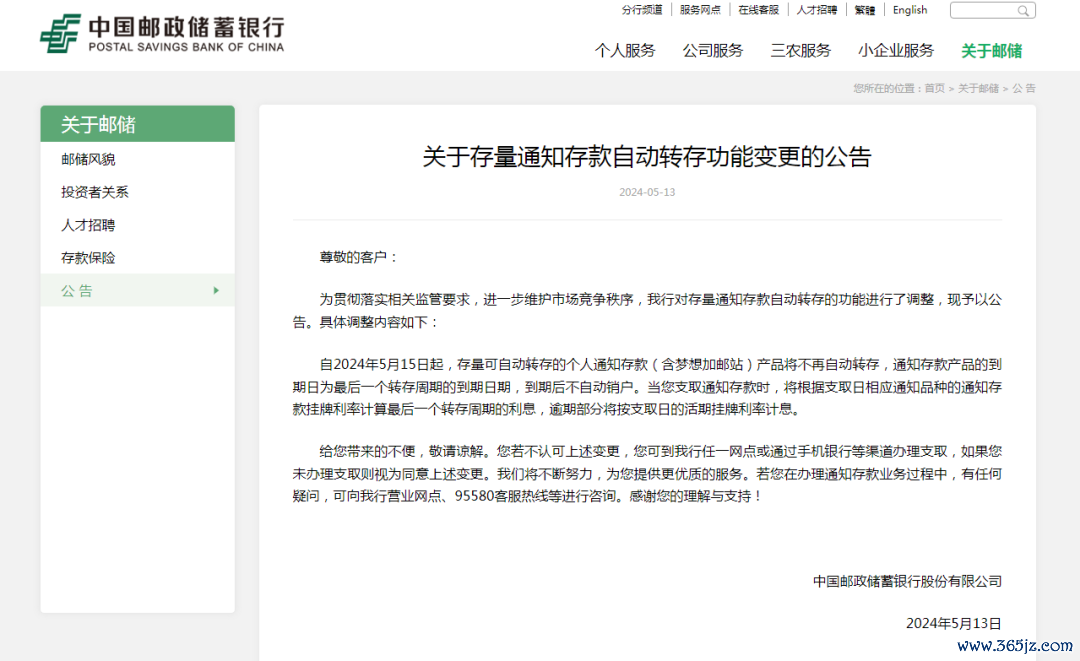Open 人才招聘 link in top bar
The height and width of the screenshot is (661, 1080).
point(817,10)
